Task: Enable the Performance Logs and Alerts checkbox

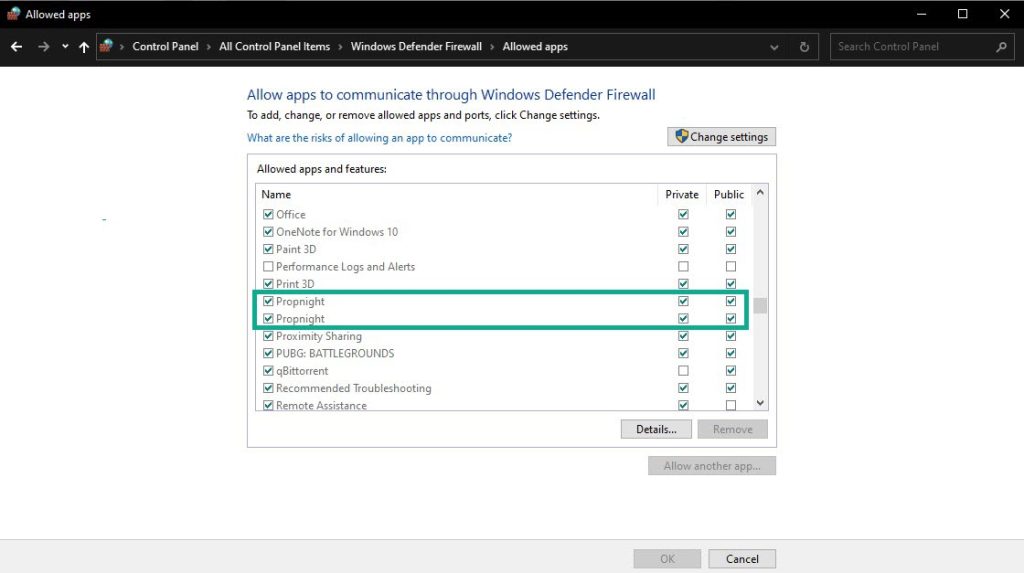Action: 268,267
